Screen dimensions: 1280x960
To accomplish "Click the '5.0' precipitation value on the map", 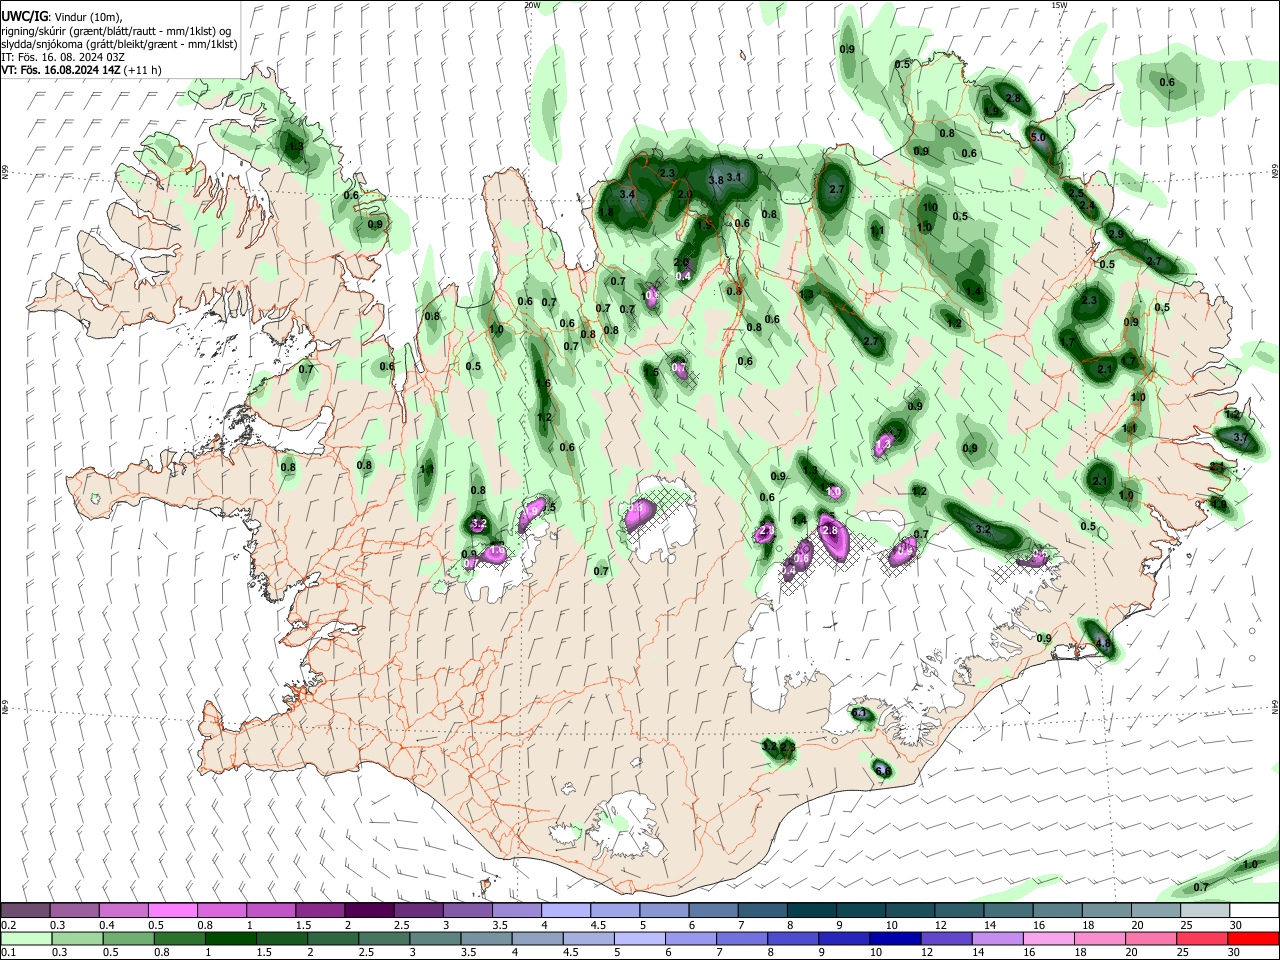I will (1037, 137).
